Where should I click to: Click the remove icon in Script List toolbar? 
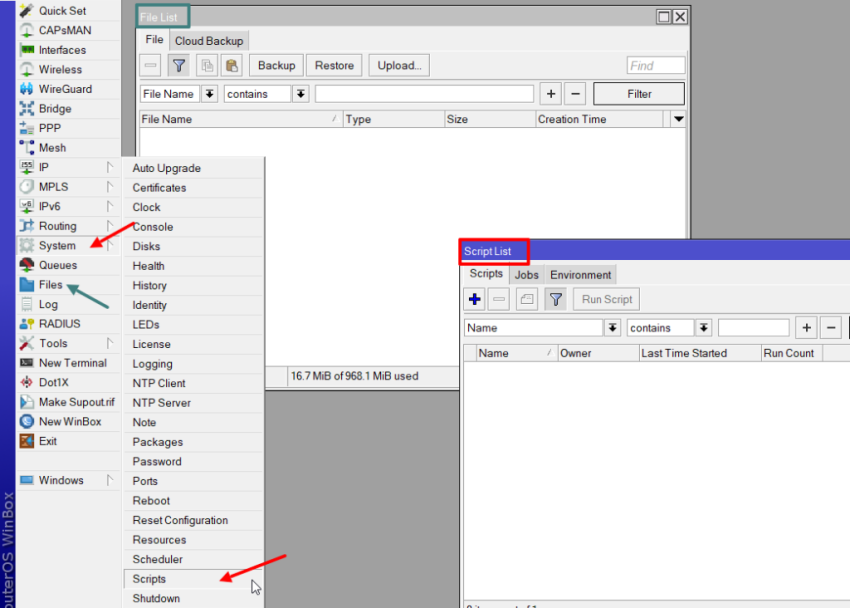click(x=499, y=299)
